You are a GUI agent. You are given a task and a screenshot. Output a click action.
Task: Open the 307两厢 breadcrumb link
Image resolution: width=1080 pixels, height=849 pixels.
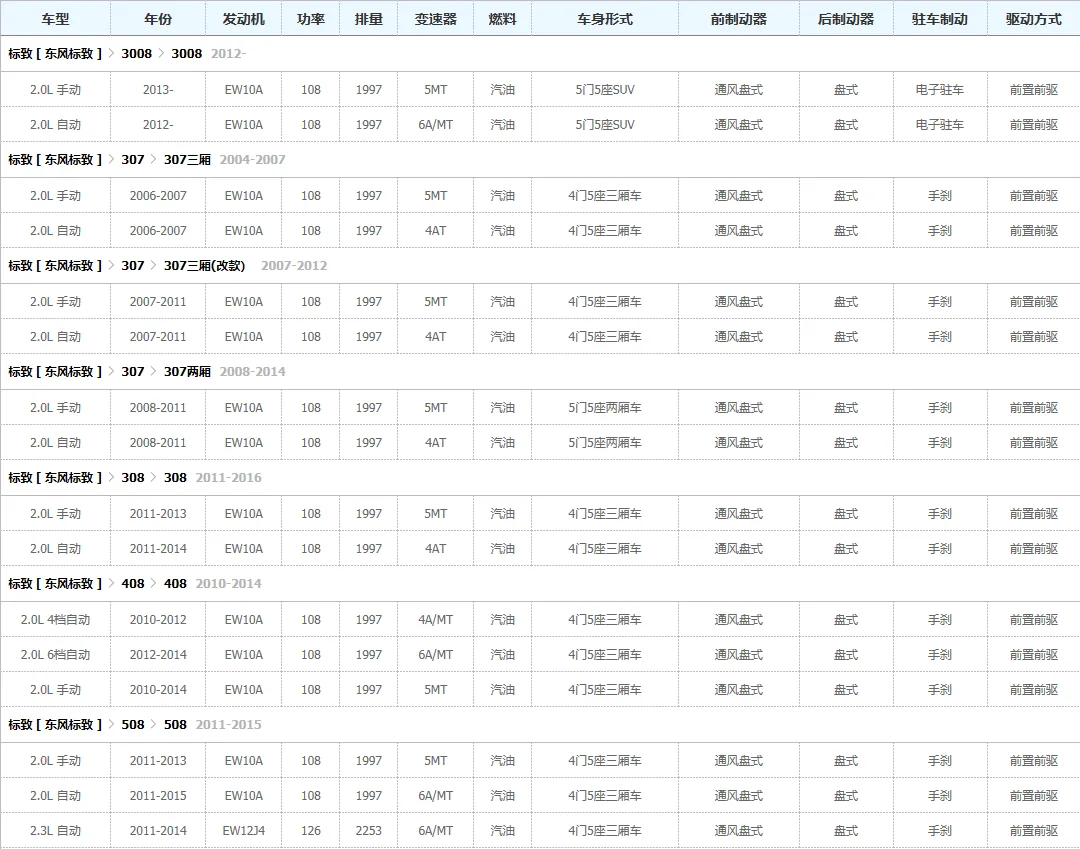point(187,372)
